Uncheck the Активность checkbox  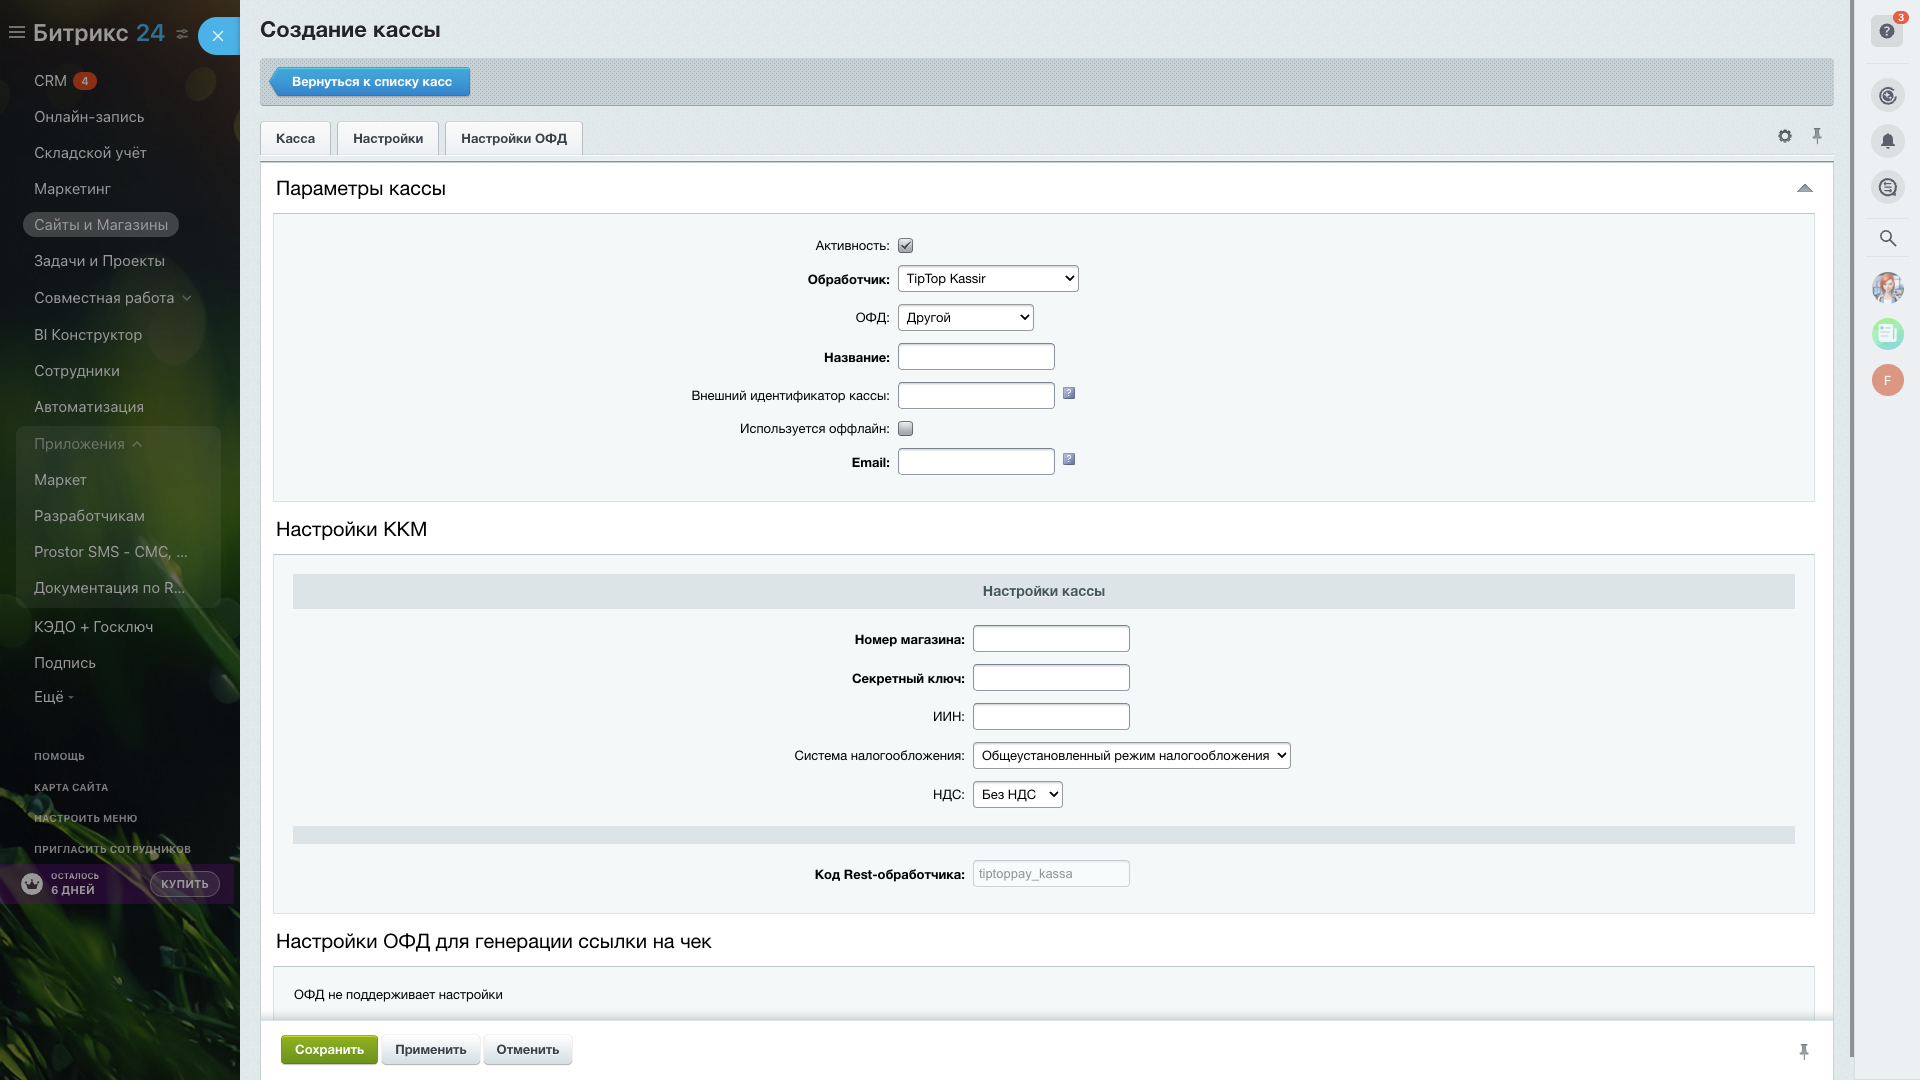pyautogui.click(x=905, y=246)
